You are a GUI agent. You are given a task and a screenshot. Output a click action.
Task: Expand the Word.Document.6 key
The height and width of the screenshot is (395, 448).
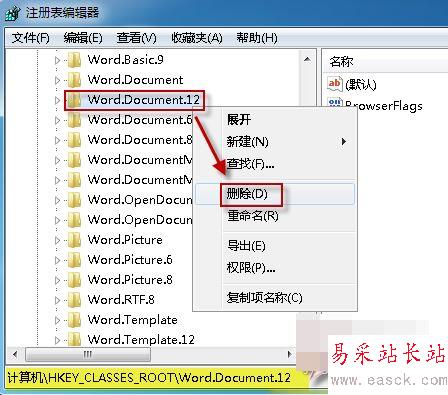57,120
